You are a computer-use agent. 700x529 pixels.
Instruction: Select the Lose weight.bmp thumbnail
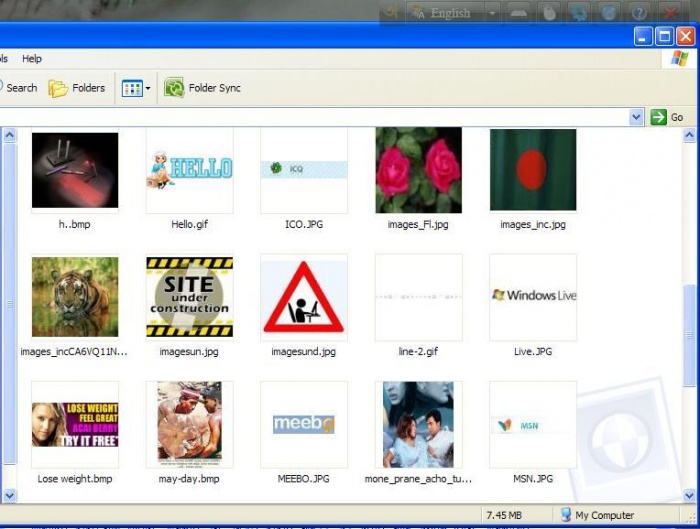click(75, 424)
